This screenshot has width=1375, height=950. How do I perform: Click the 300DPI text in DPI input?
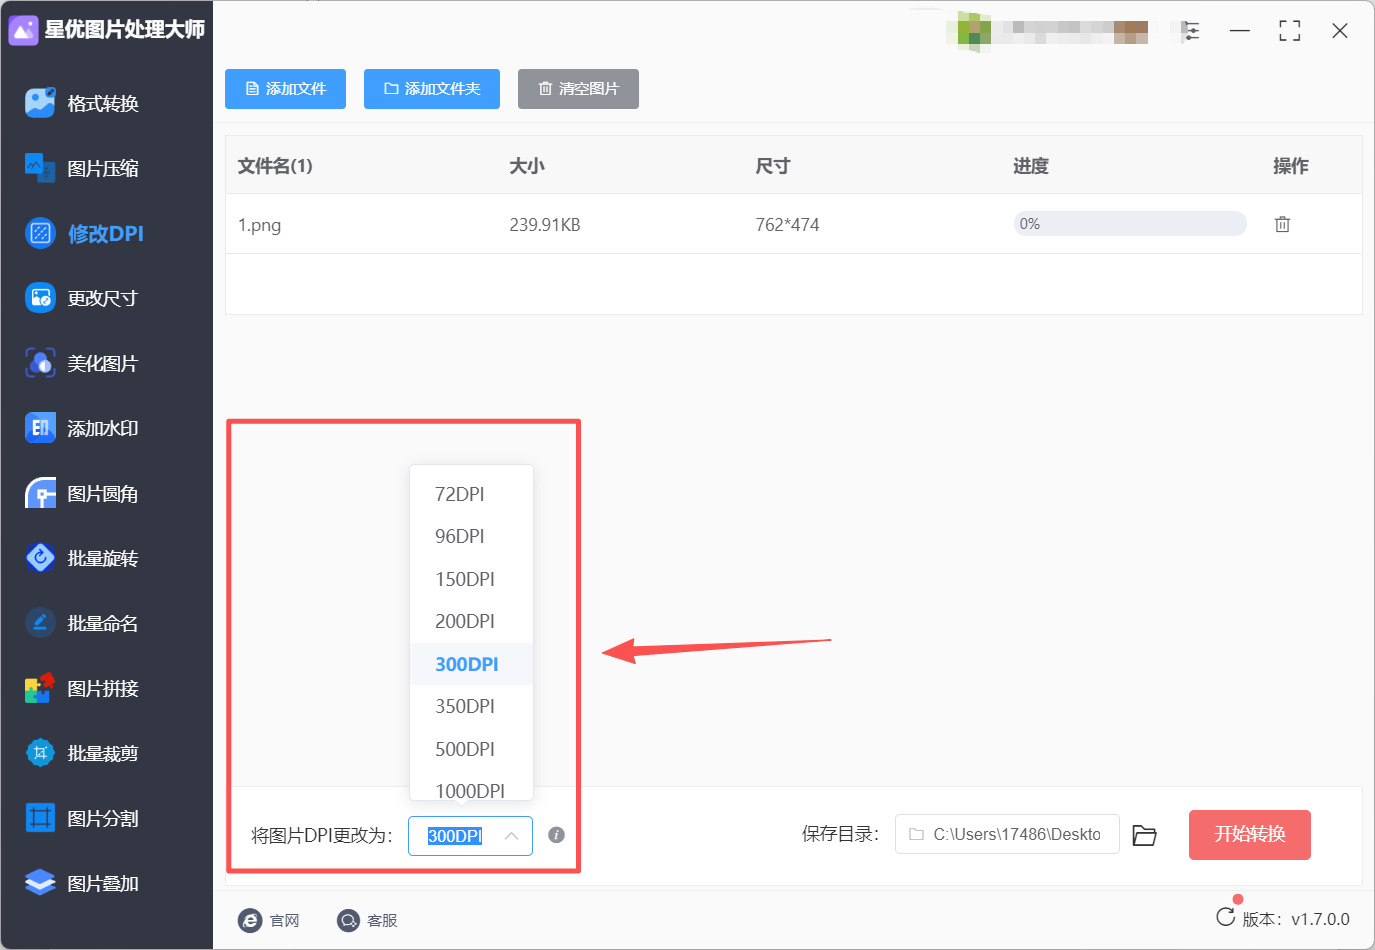click(455, 836)
